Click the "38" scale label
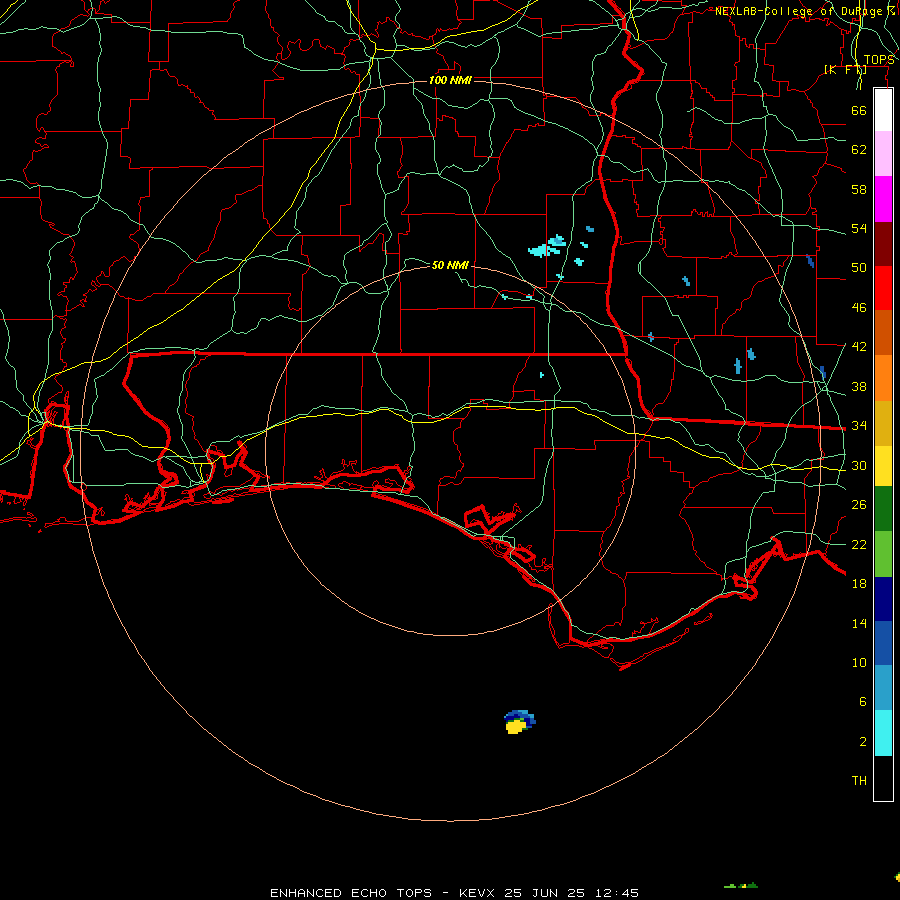Screen dimensions: 900x900 (x=859, y=386)
